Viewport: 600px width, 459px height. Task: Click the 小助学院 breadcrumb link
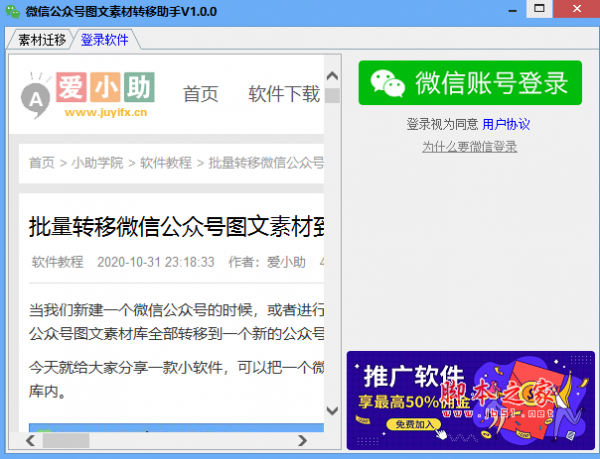coord(97,163)
